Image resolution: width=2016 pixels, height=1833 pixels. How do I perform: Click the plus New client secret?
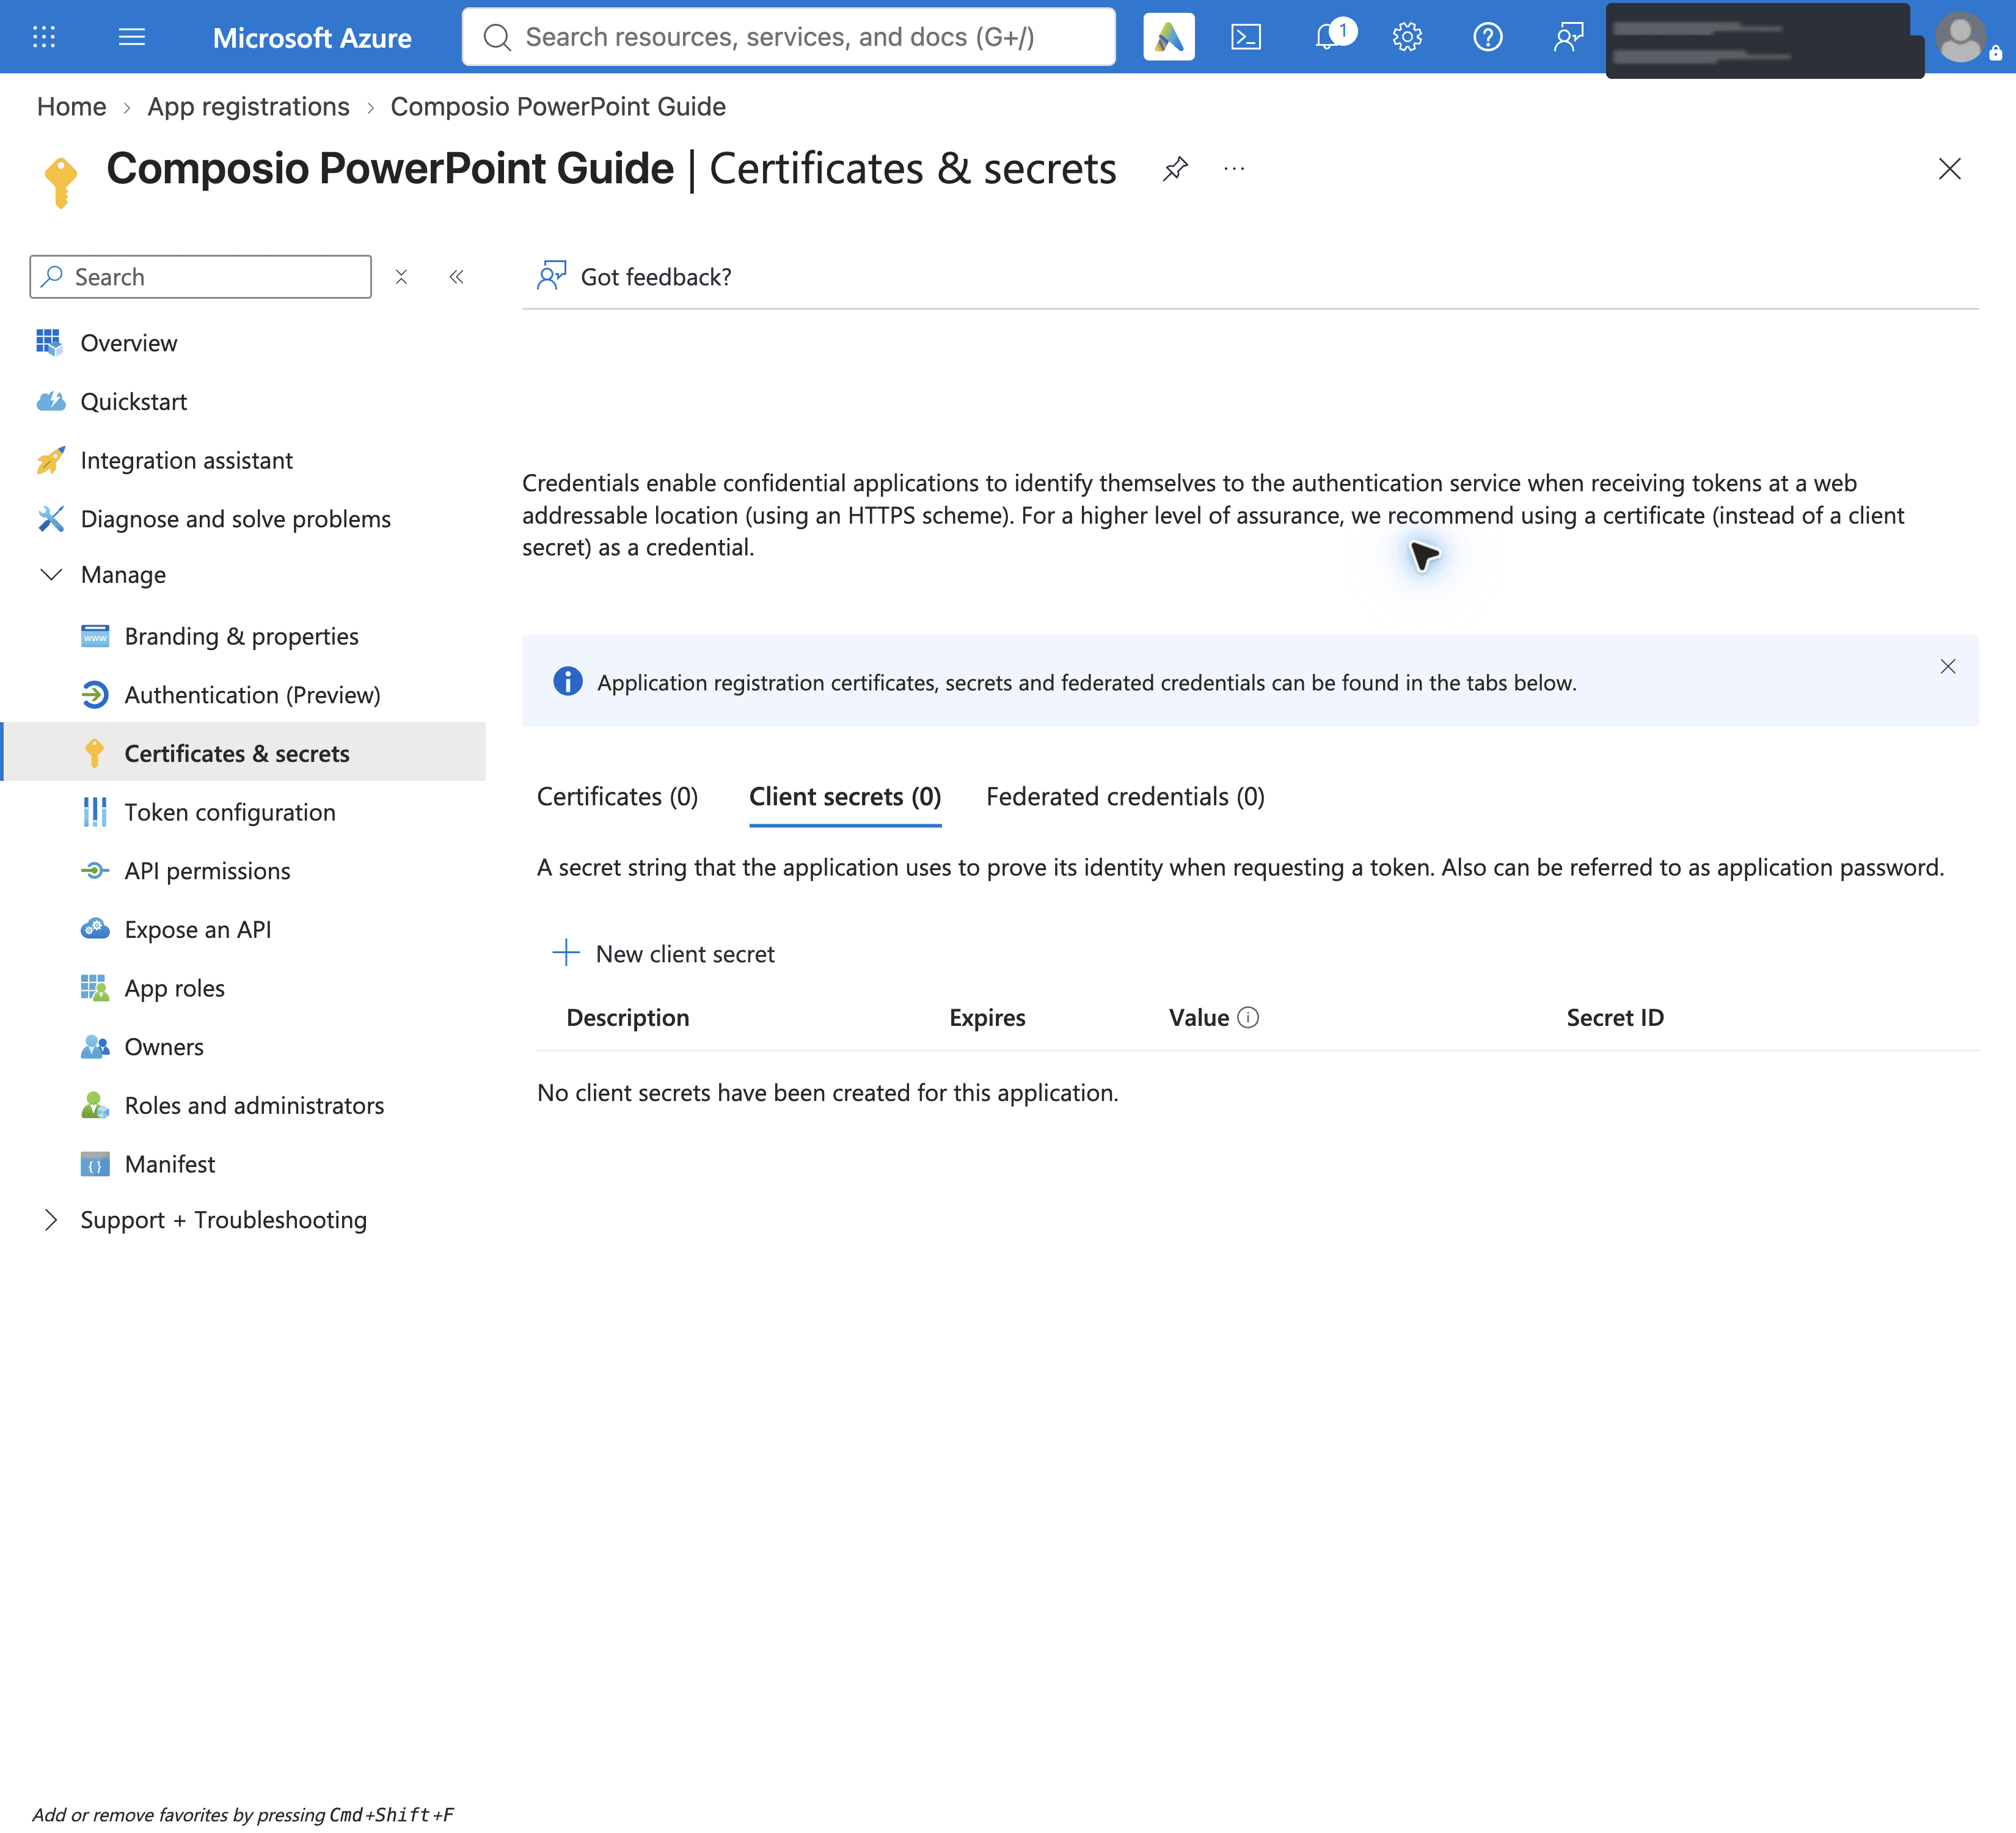click(663, 954)
